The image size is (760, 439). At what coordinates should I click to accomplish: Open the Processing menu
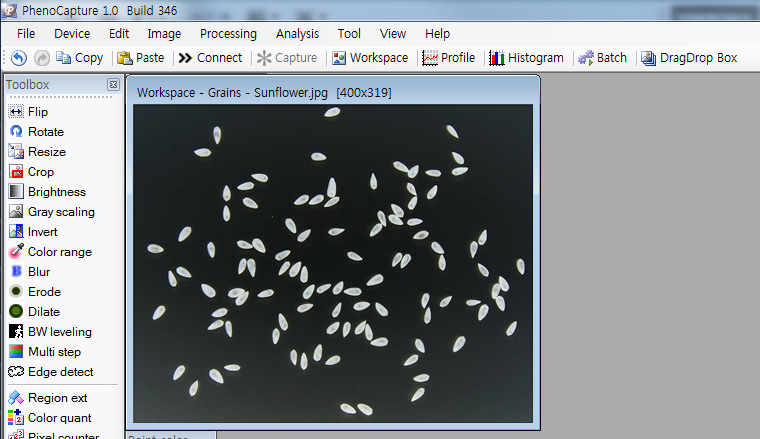pyautogui.click(x=228, y=33)
